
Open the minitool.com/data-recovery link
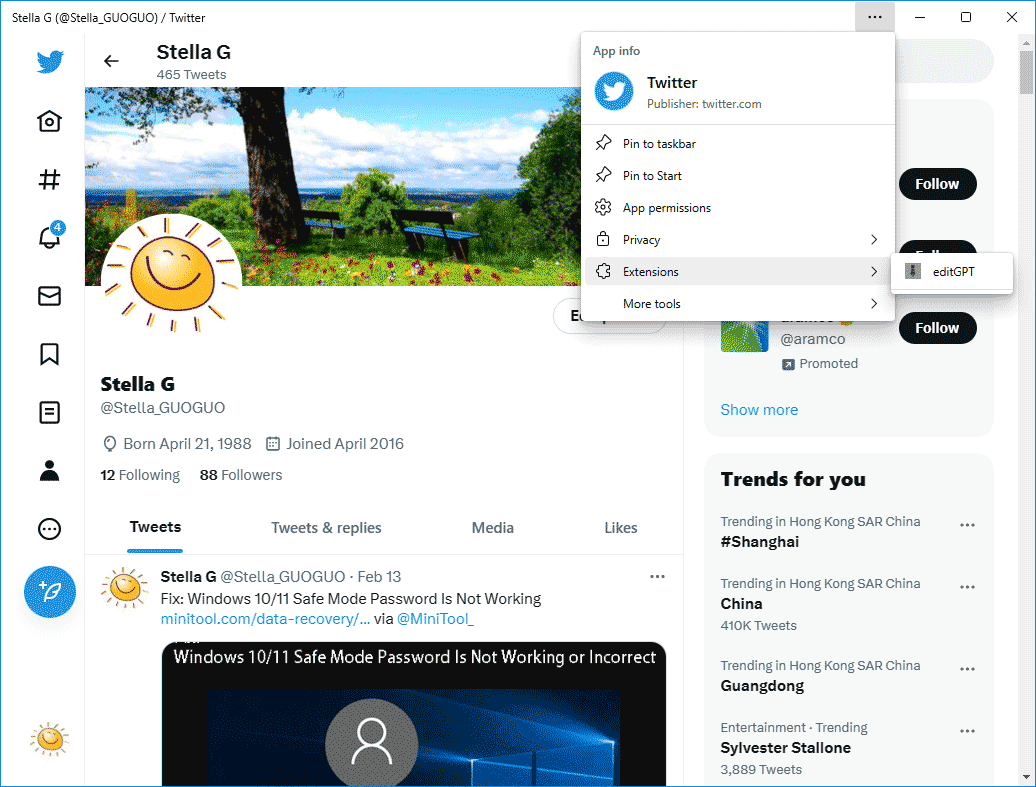point(265,619)
